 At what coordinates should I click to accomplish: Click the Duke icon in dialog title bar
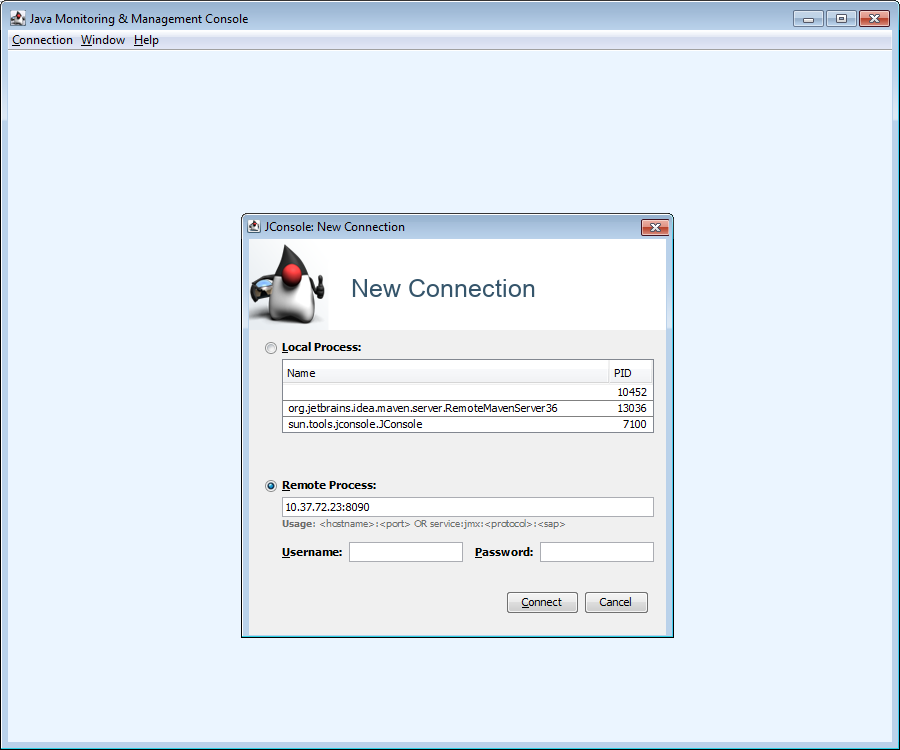coord(254,226)
